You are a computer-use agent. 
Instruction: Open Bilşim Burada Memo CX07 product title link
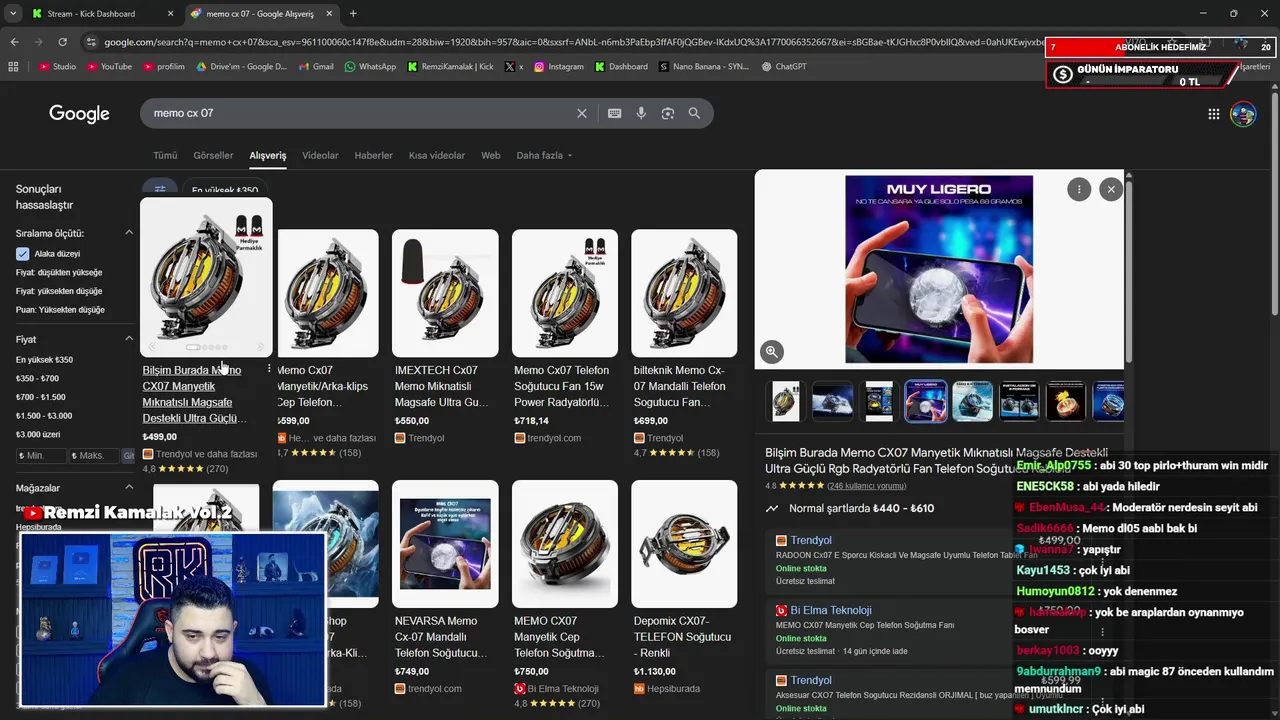pos(194,394)
